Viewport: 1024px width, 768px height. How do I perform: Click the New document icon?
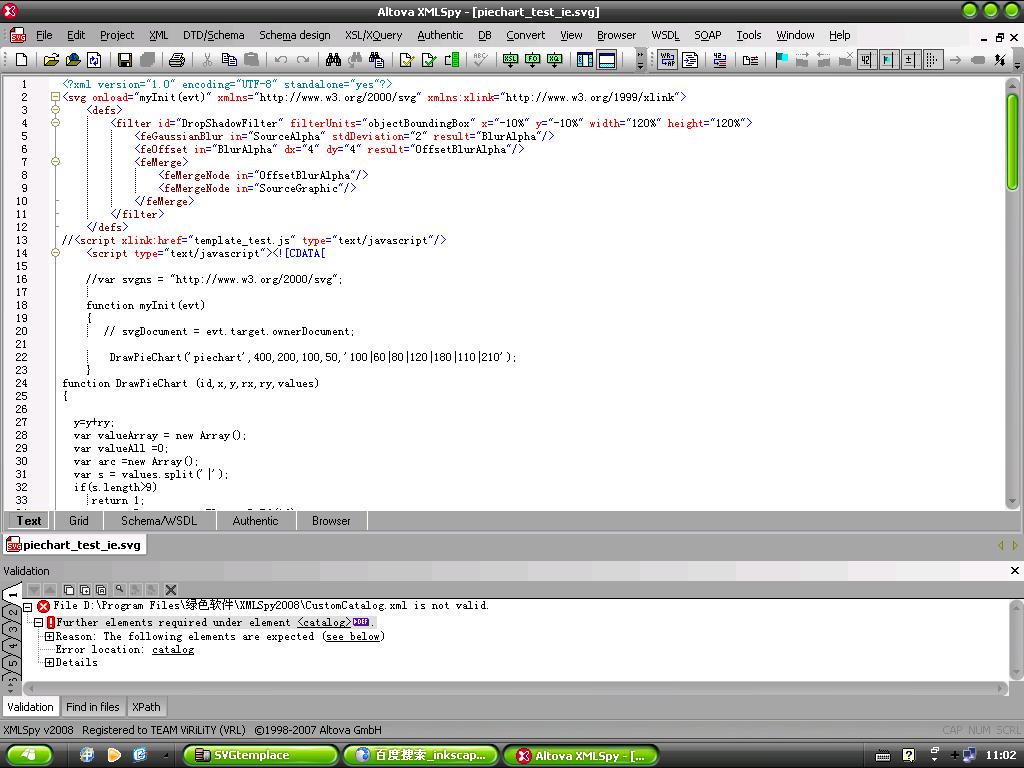22,60
